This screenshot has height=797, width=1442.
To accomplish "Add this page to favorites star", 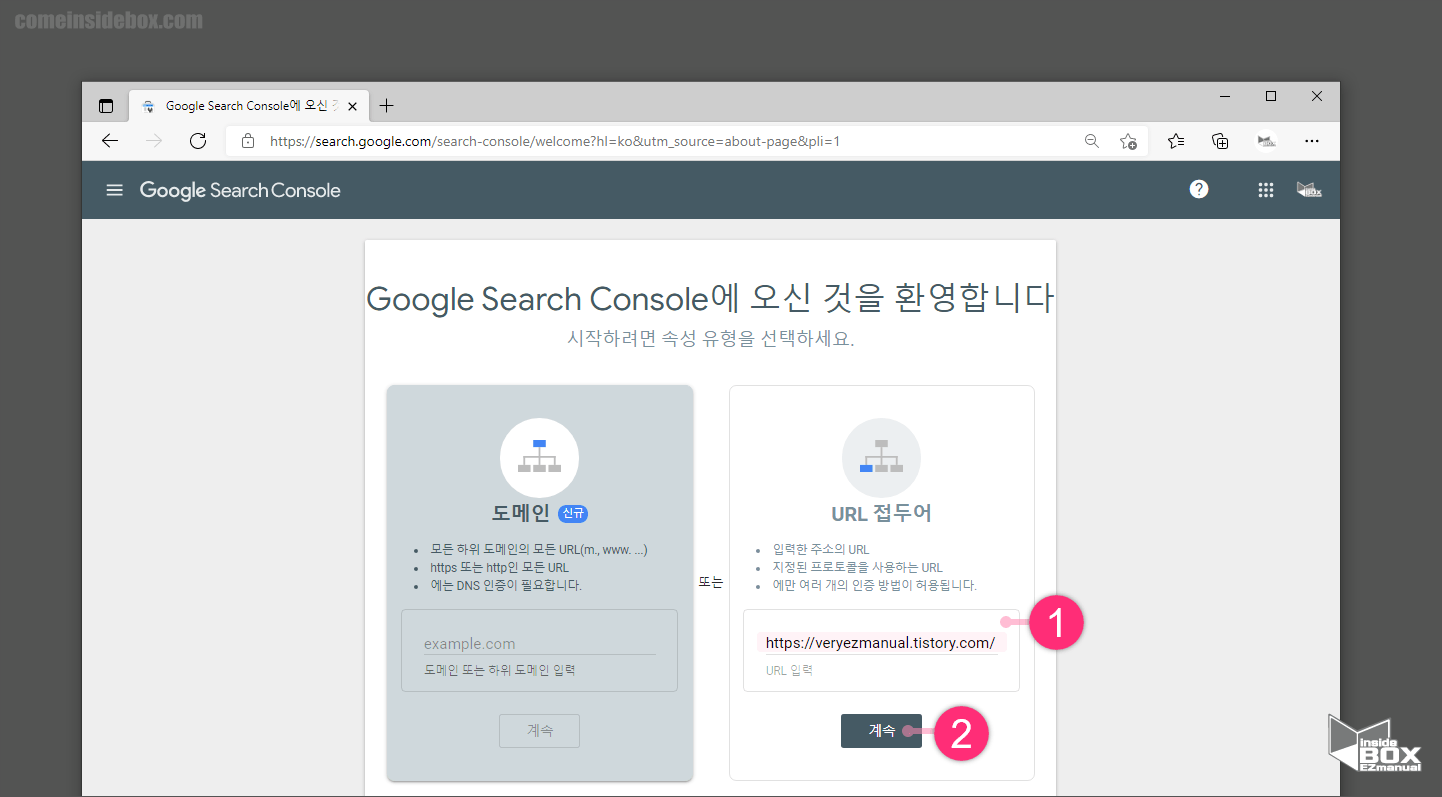I will tap(1128, 141).
